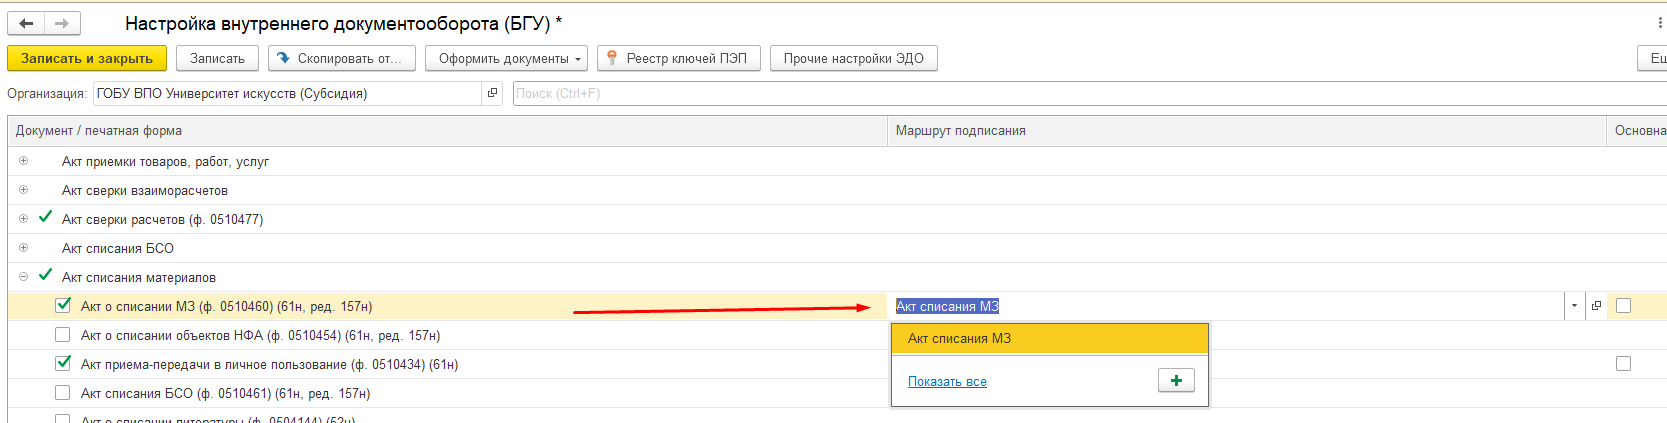Click Скопировать от... copy arrow button
Image resolution: width=1667 pixels, height=423 pixels.
tap(342, 58)
